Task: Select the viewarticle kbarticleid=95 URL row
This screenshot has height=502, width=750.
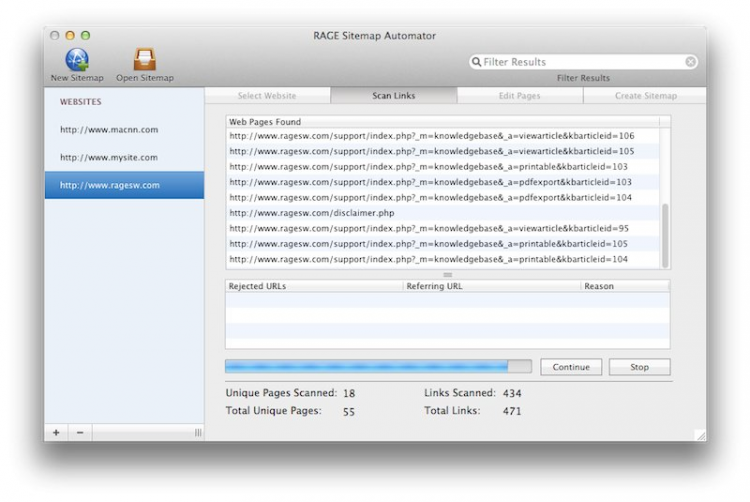Action: [x=442, y=228]
